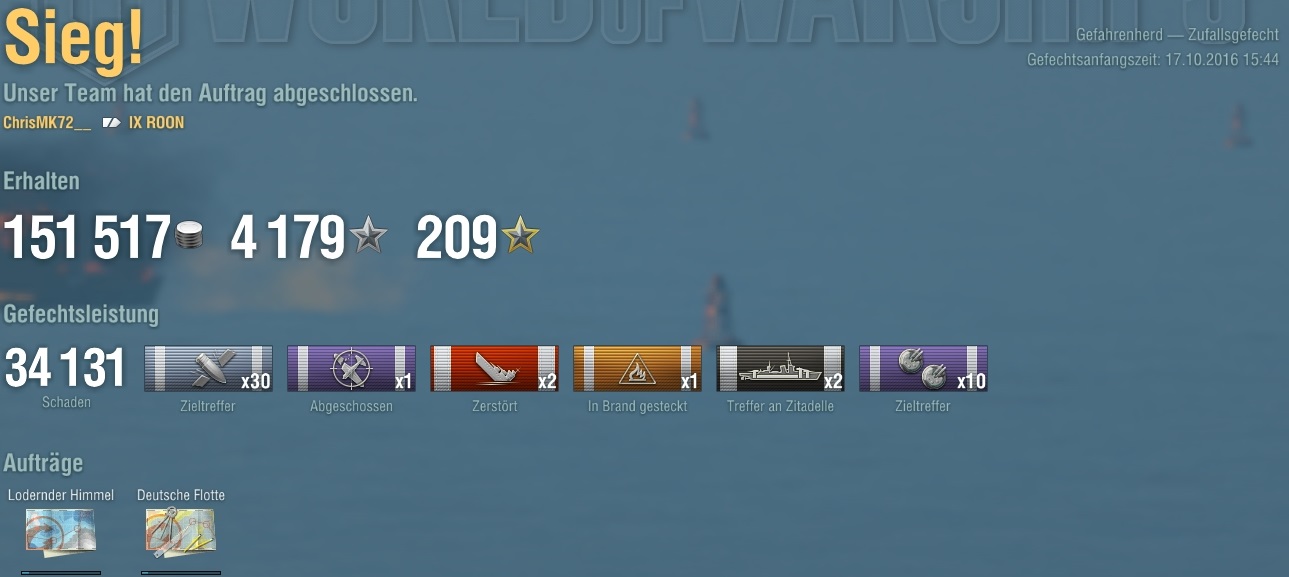Click the Zieltreffer x30 ribbon
The height and width of the screenshot is (577, 1289).
tap(209, 368)
